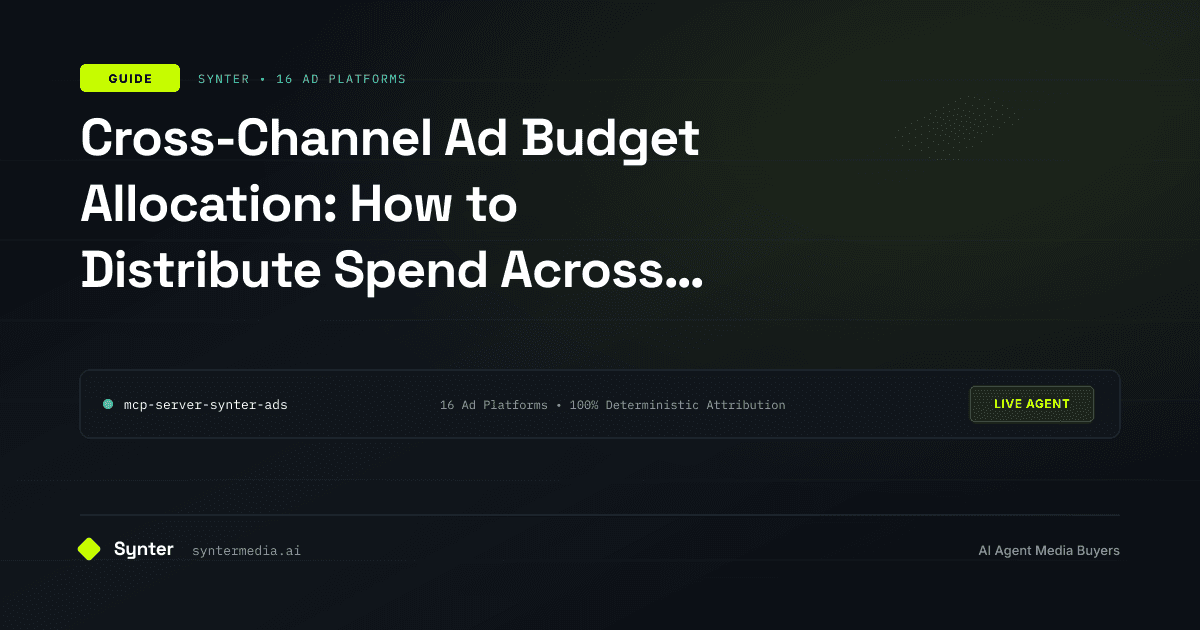1200x630 pixels.
Task: Click the "SYNTER • 16 AD PLATFORMS" label
Action: [301, 78]
